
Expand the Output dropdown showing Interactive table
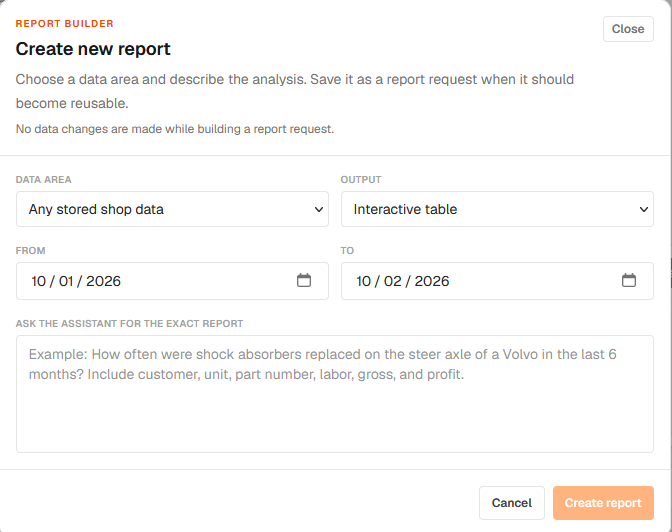[497, 209]
